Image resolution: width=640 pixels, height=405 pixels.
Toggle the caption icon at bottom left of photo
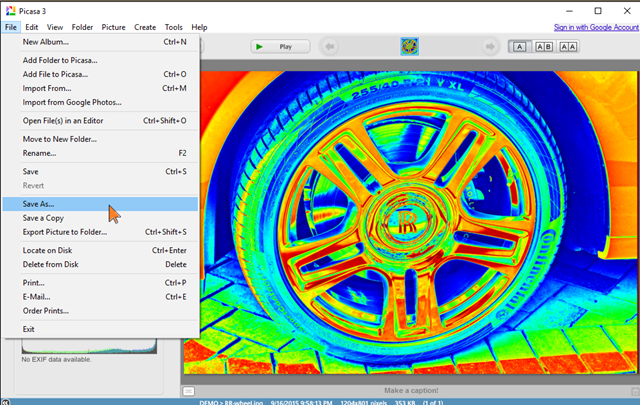[x=188, y=389]
